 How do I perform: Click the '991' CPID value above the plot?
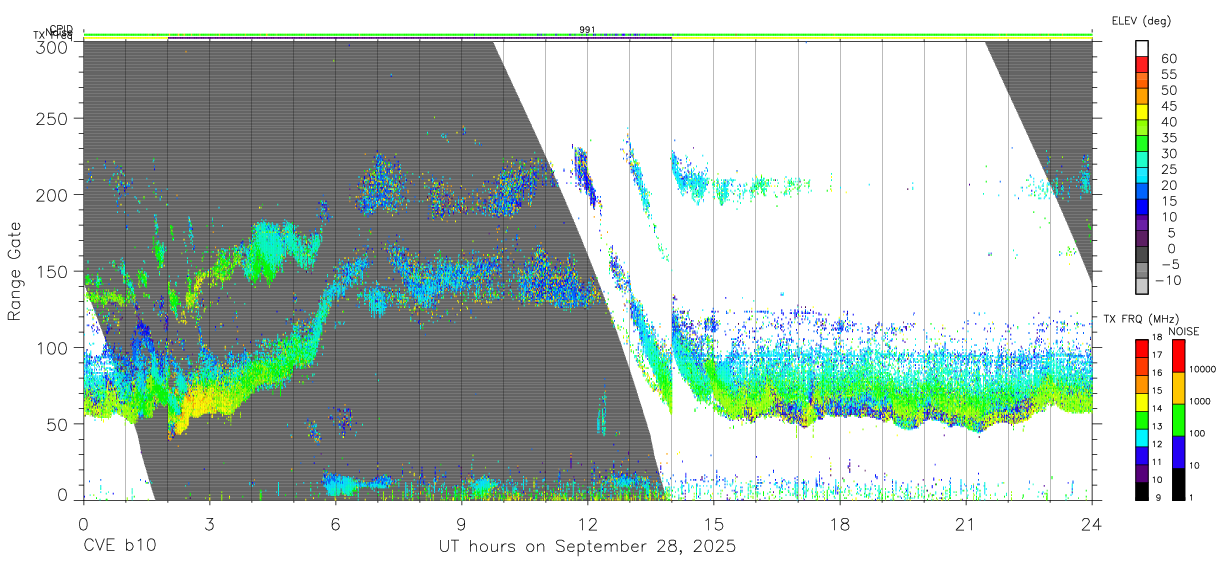[587, 29]
